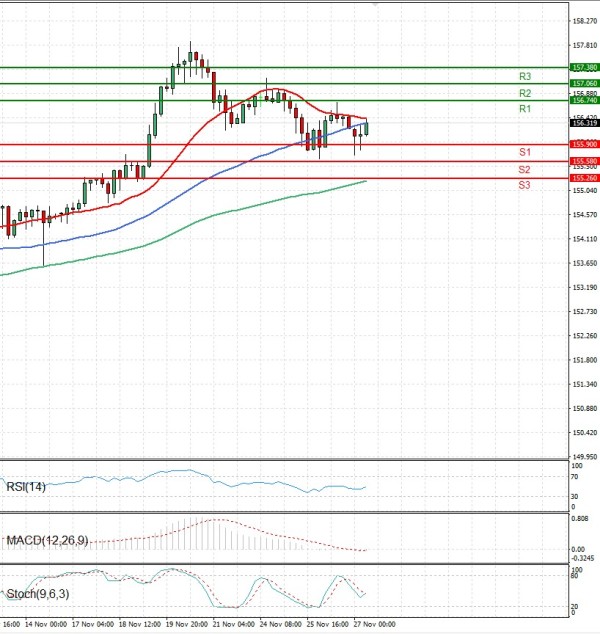Screen dimensions: 600x634
Task: Click the RSI(14) indicator label
Action: point(26,486)
